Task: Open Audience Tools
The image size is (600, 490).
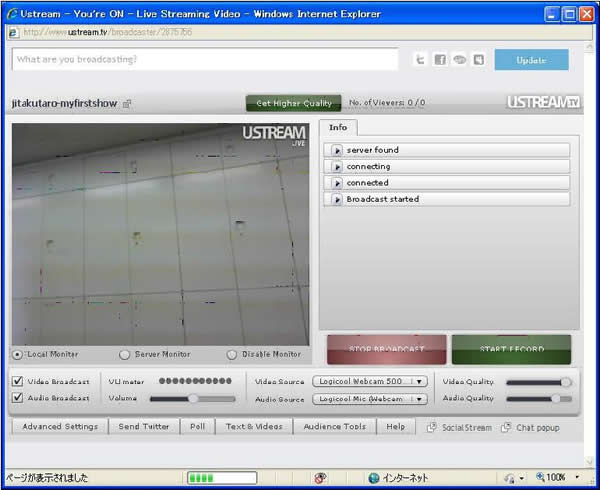Action: pyautogui.click(x=335, y=427)
